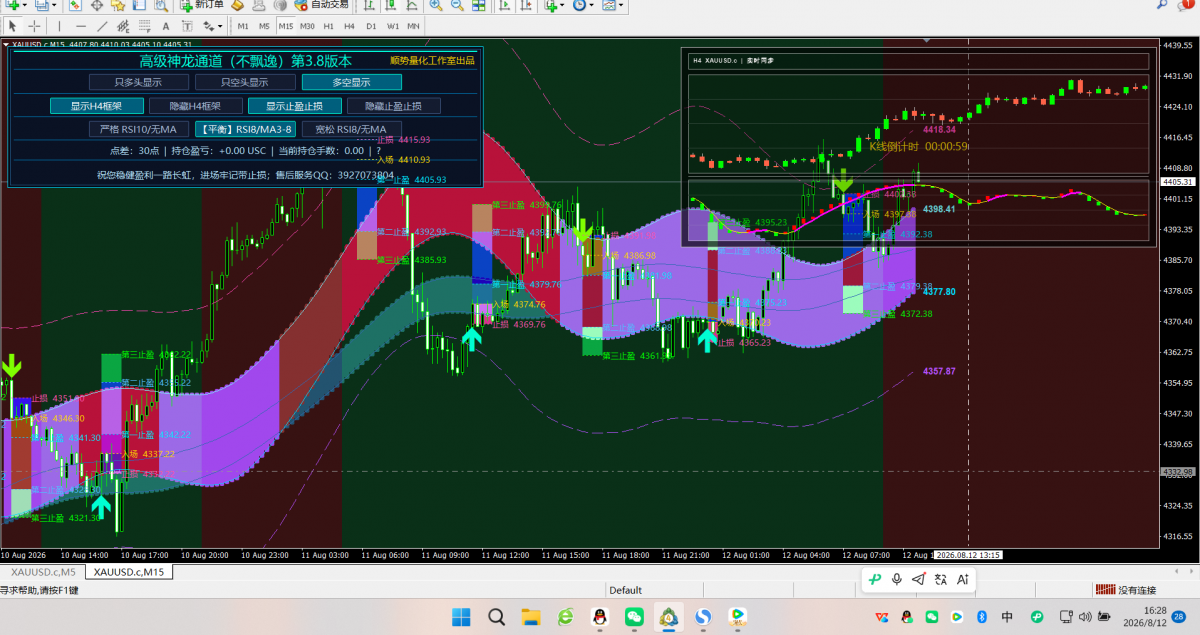1200x635 pixels.
Task: Click the 新订单 New Order button
Action: 203,7
